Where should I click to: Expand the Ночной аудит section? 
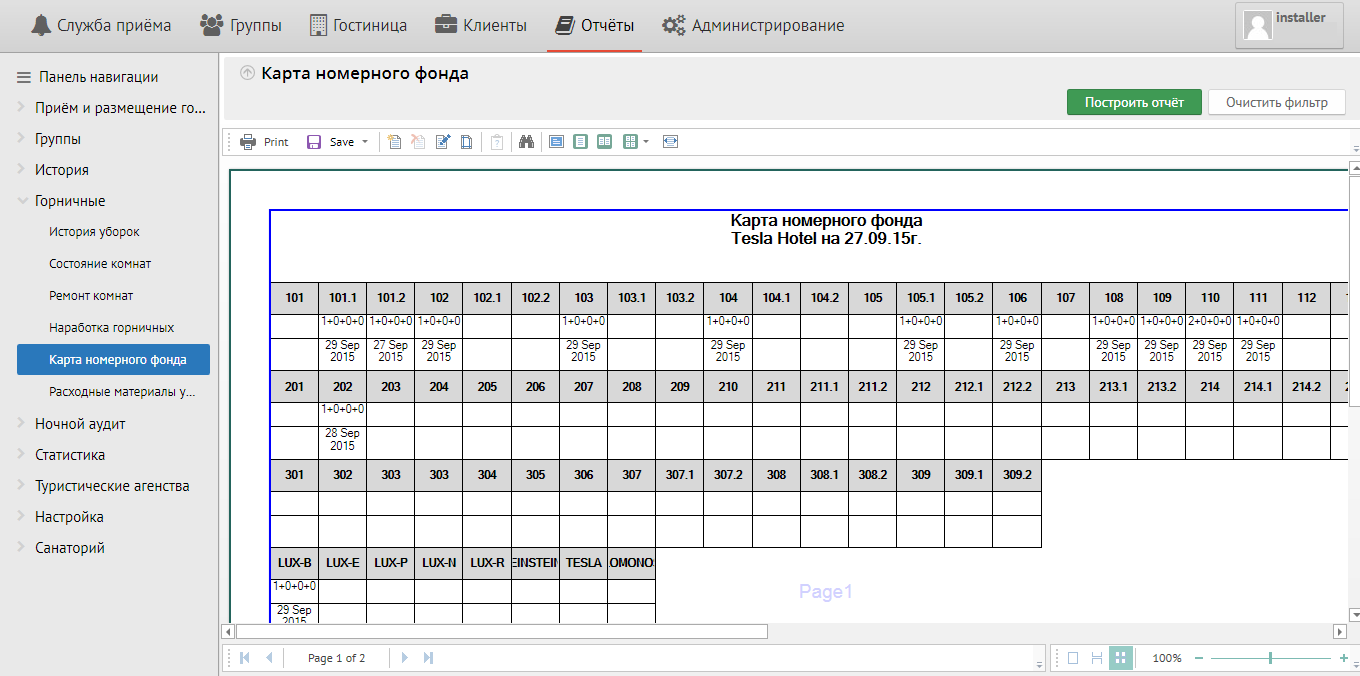point(80,424)
